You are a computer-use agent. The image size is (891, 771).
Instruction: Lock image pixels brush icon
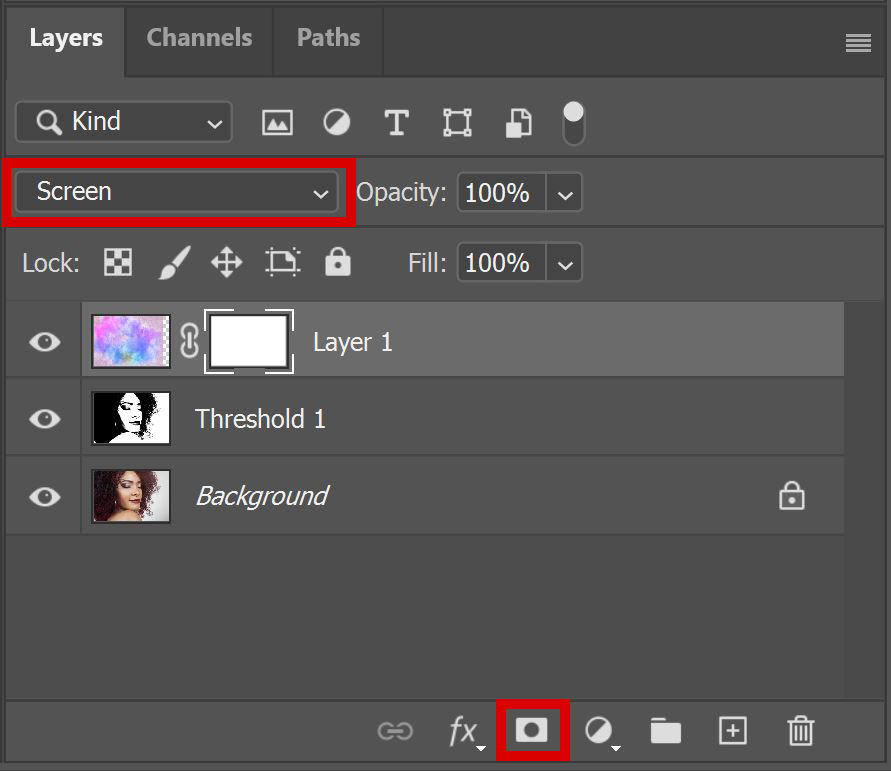tap(174, 262)
